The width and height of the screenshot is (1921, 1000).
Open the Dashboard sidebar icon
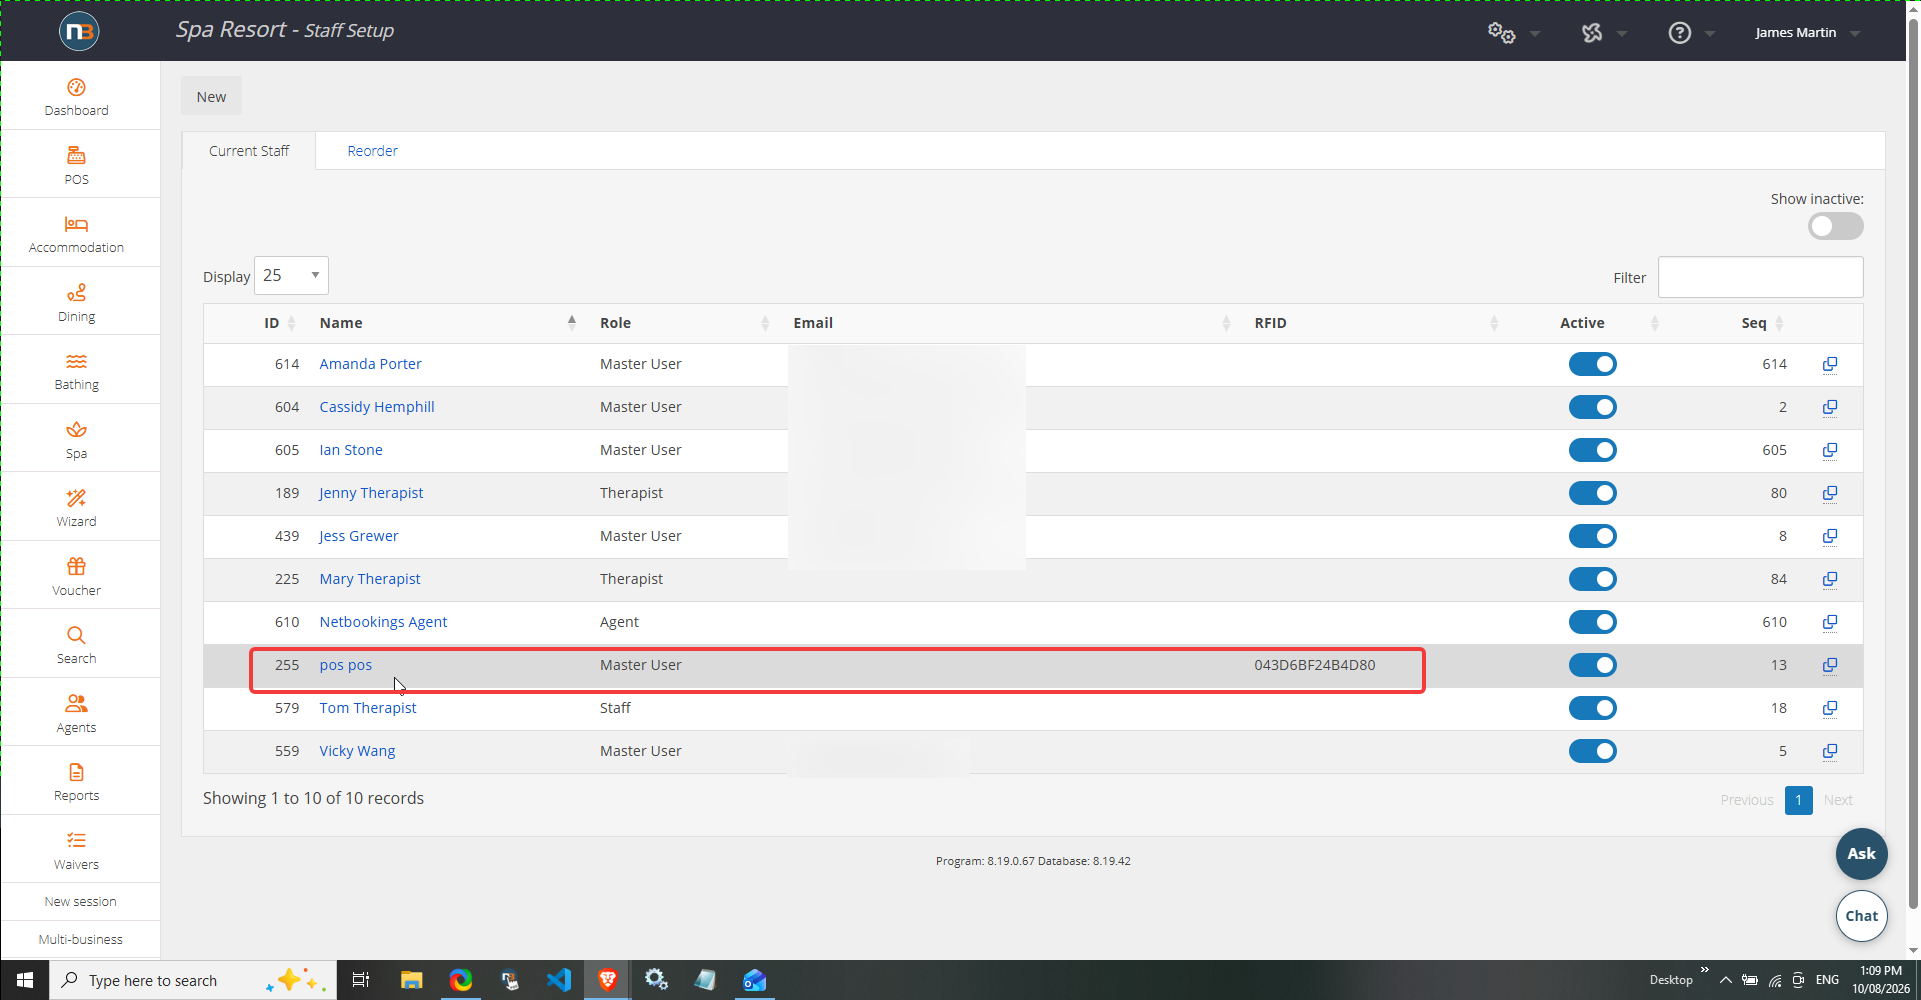click(x=77, y=97)
